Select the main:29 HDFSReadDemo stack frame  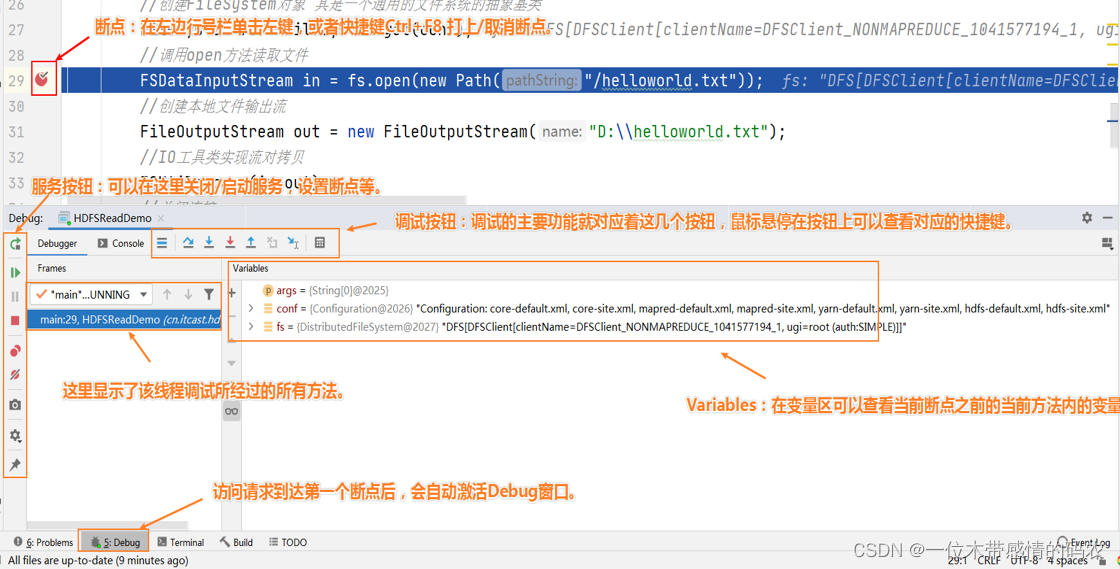(120, 320)
